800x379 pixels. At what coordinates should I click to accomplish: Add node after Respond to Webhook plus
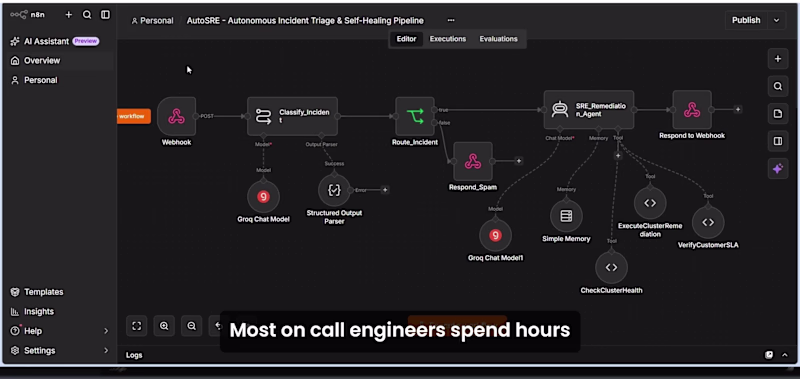(737, 109)
